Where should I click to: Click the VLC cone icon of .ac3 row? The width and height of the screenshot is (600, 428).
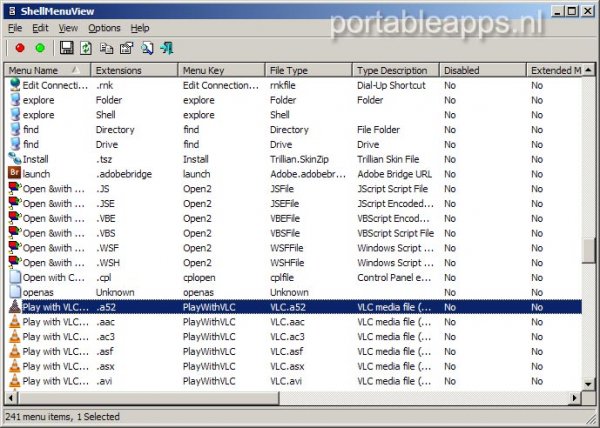coord(15,337)
